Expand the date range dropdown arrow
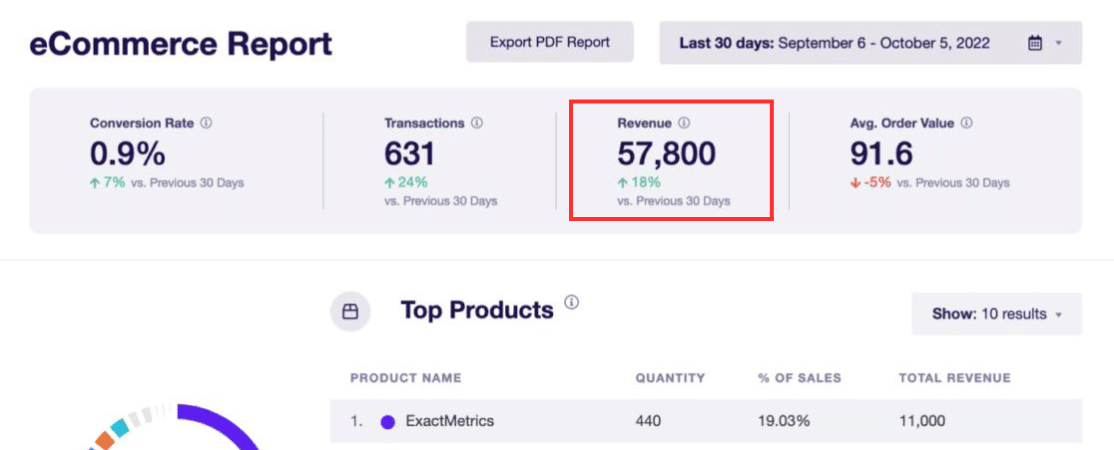 (x=1059, y=43)
